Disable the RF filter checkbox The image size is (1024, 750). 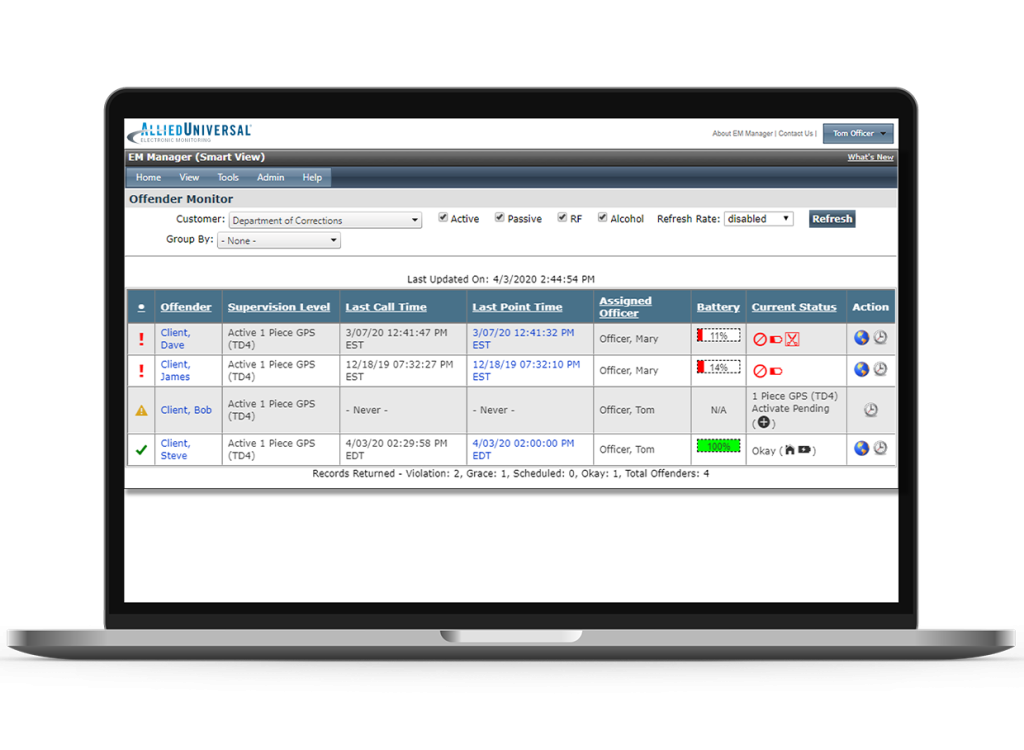click(x=561, y=216)
